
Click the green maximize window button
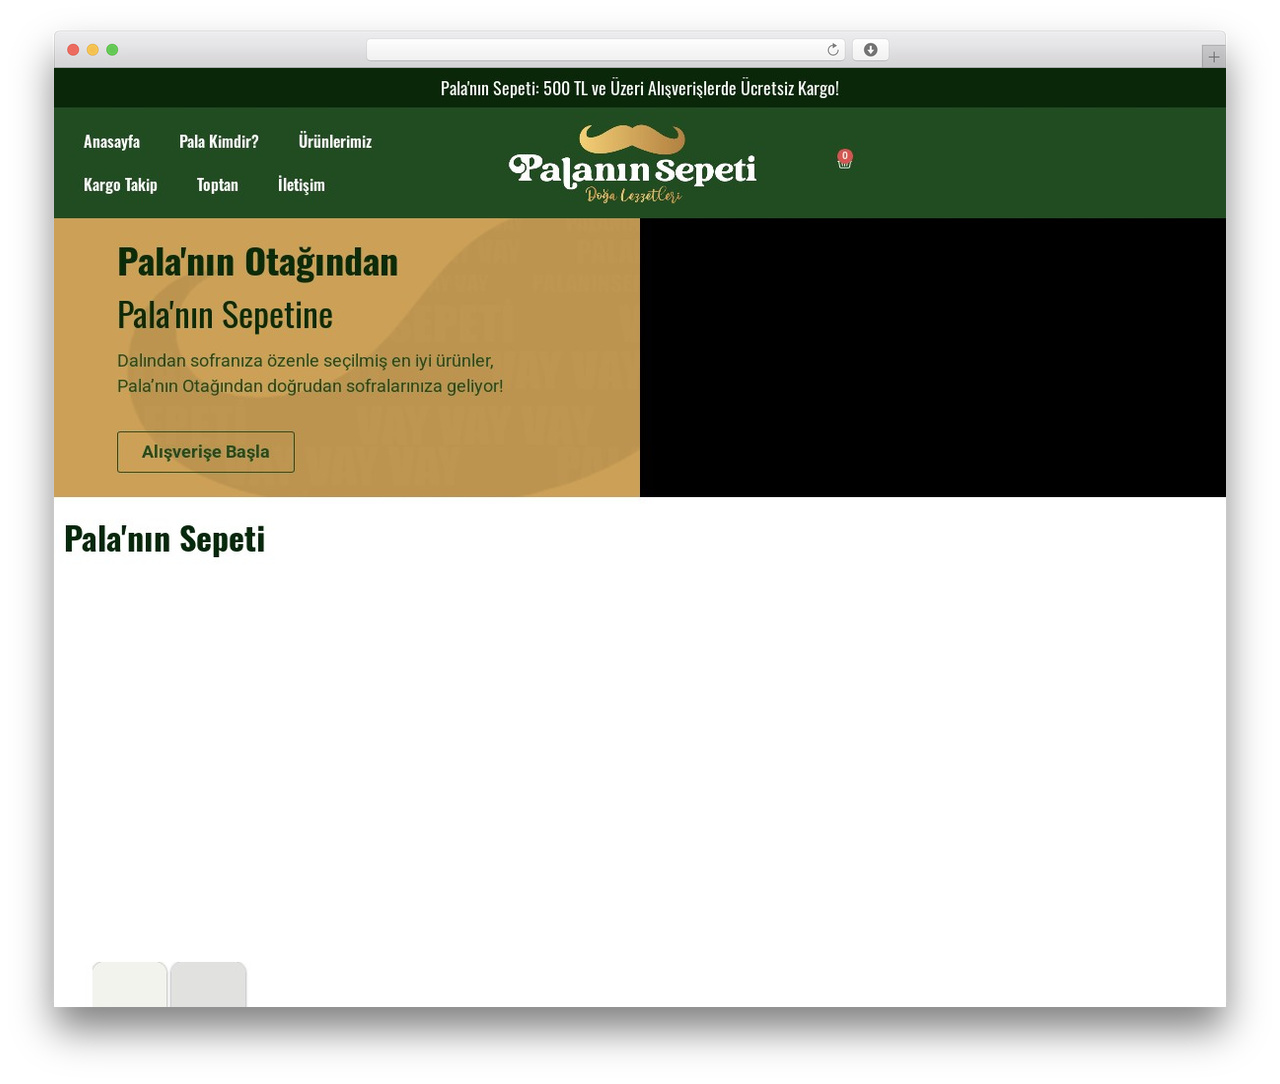click(x=112, y=50)
